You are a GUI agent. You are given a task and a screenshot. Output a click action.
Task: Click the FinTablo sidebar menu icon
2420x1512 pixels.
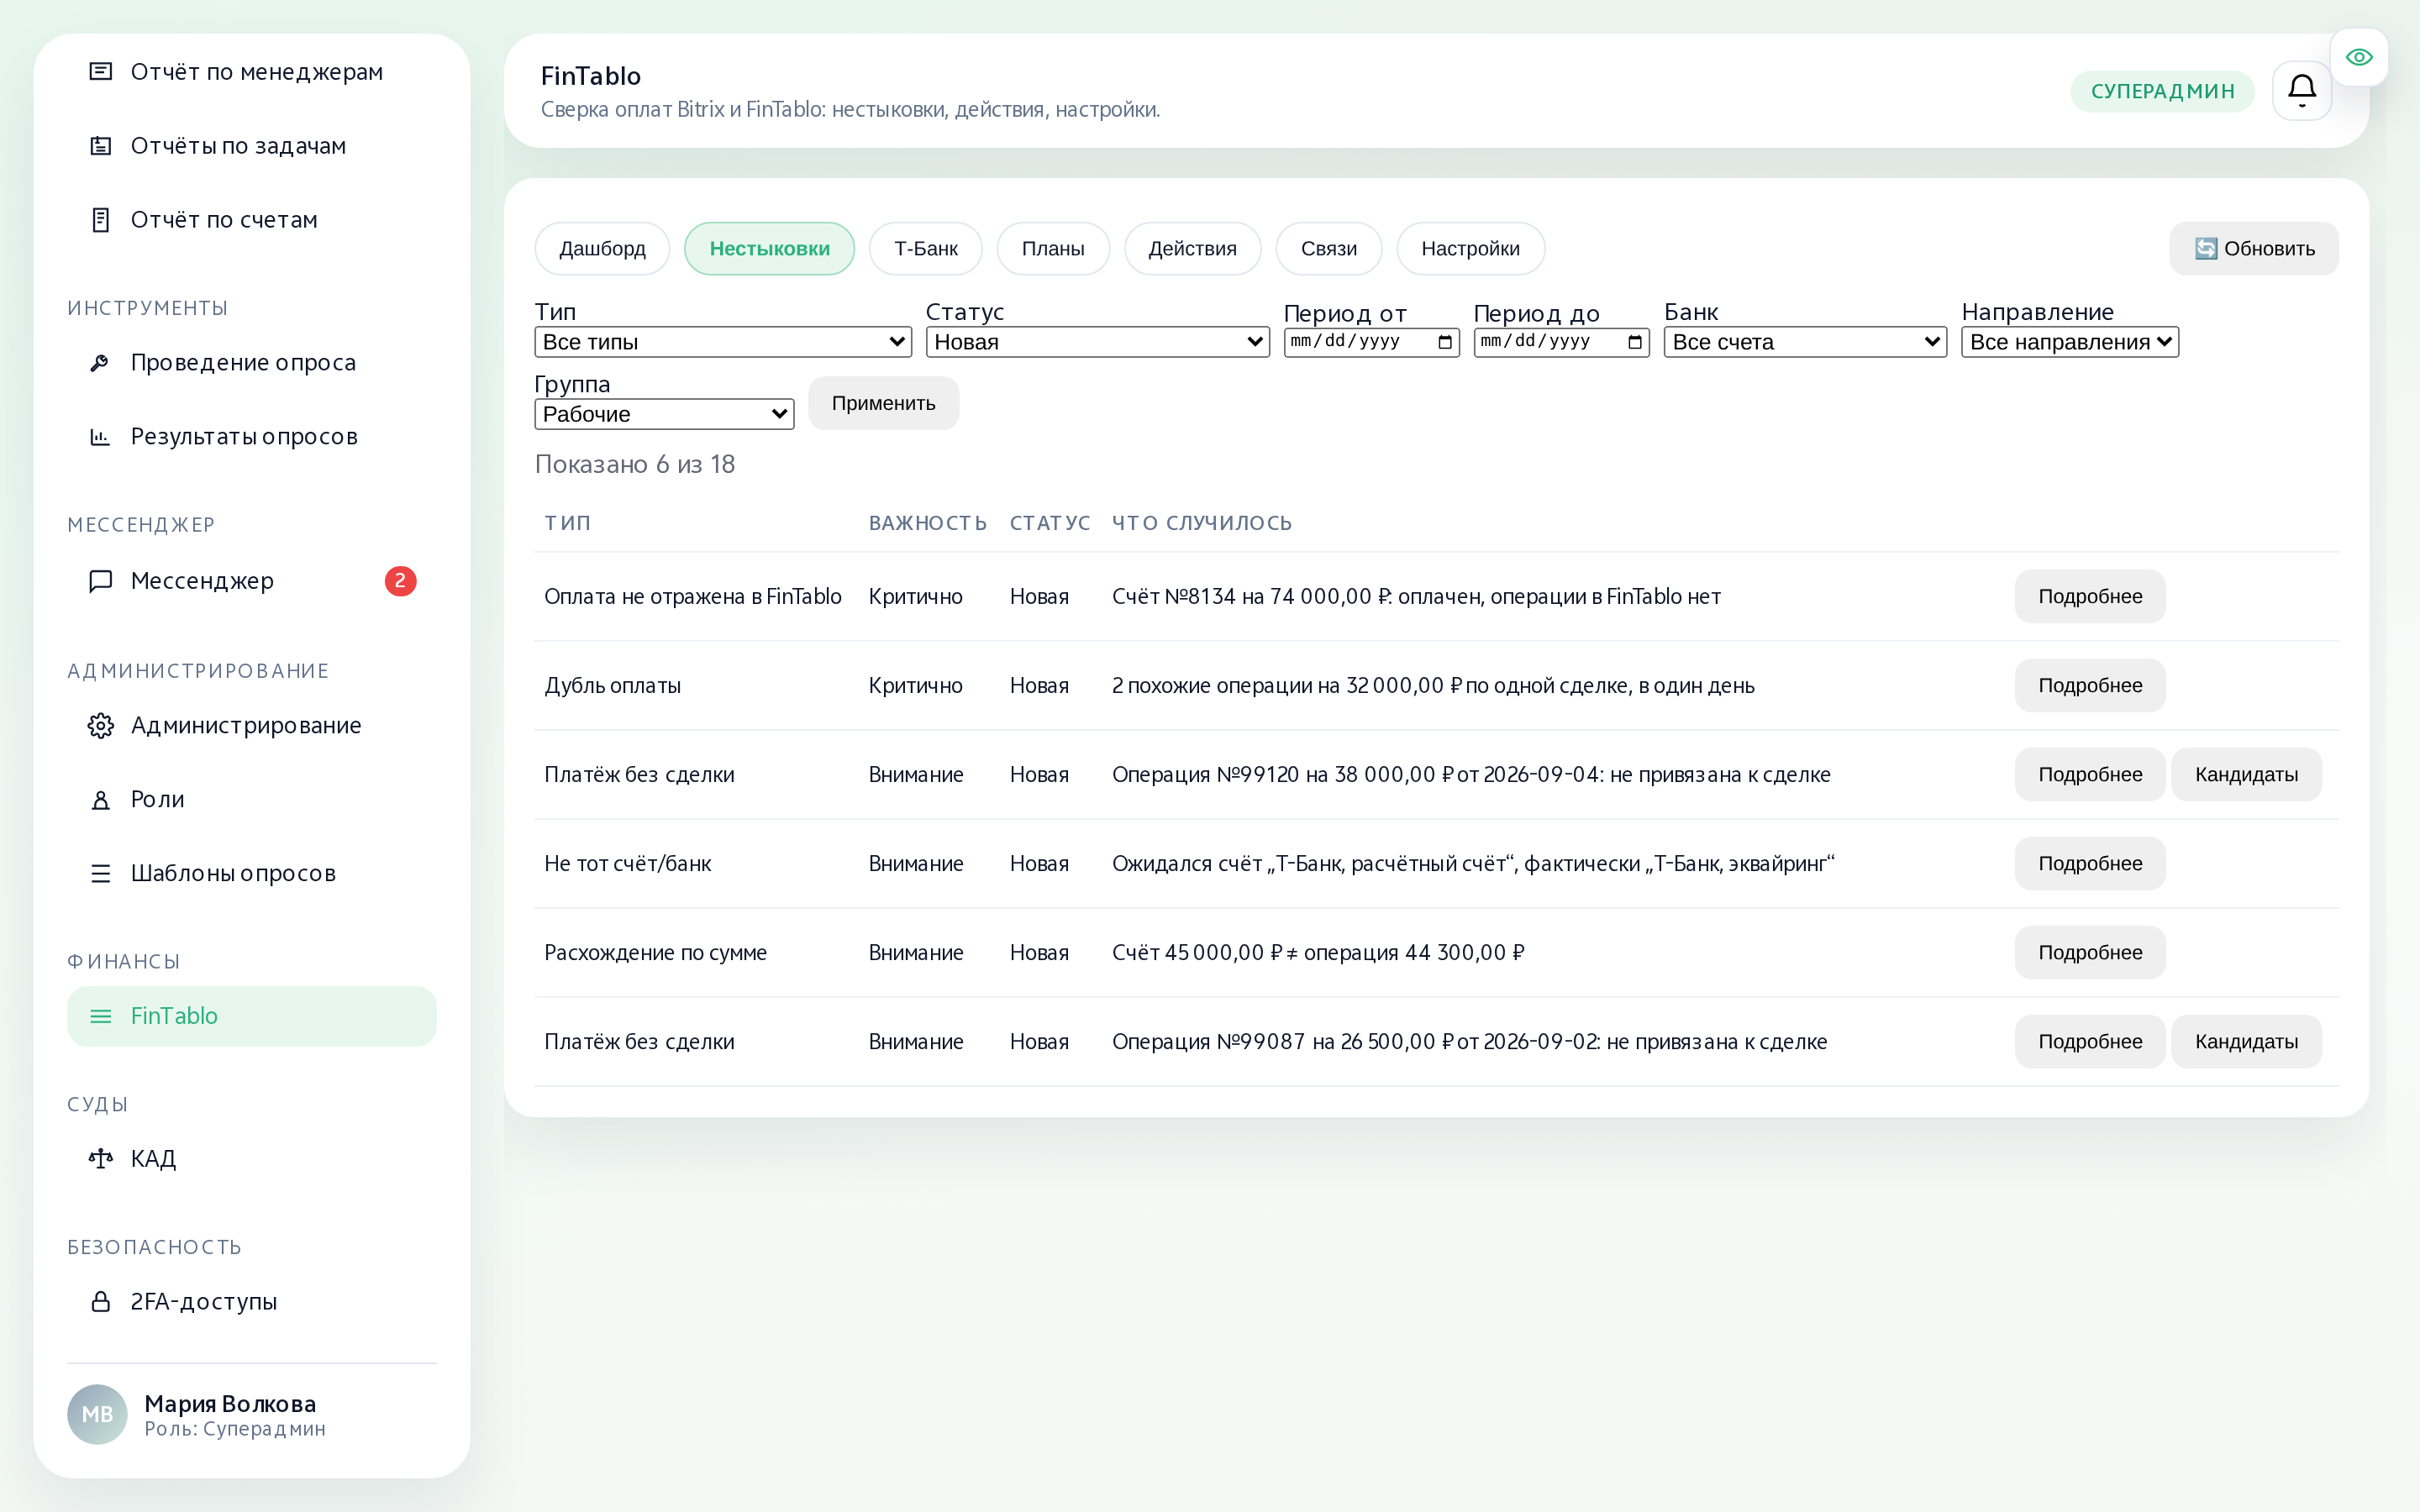coord(101,1016)
